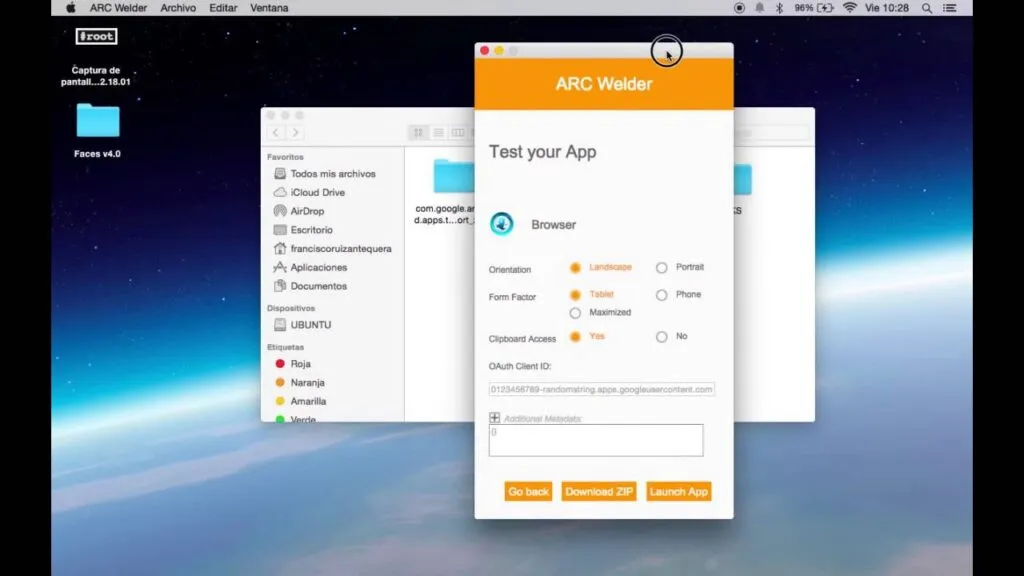Switch Finder to list view
The width and height of the screenshot is (1024, 576).
click(438, 133)
